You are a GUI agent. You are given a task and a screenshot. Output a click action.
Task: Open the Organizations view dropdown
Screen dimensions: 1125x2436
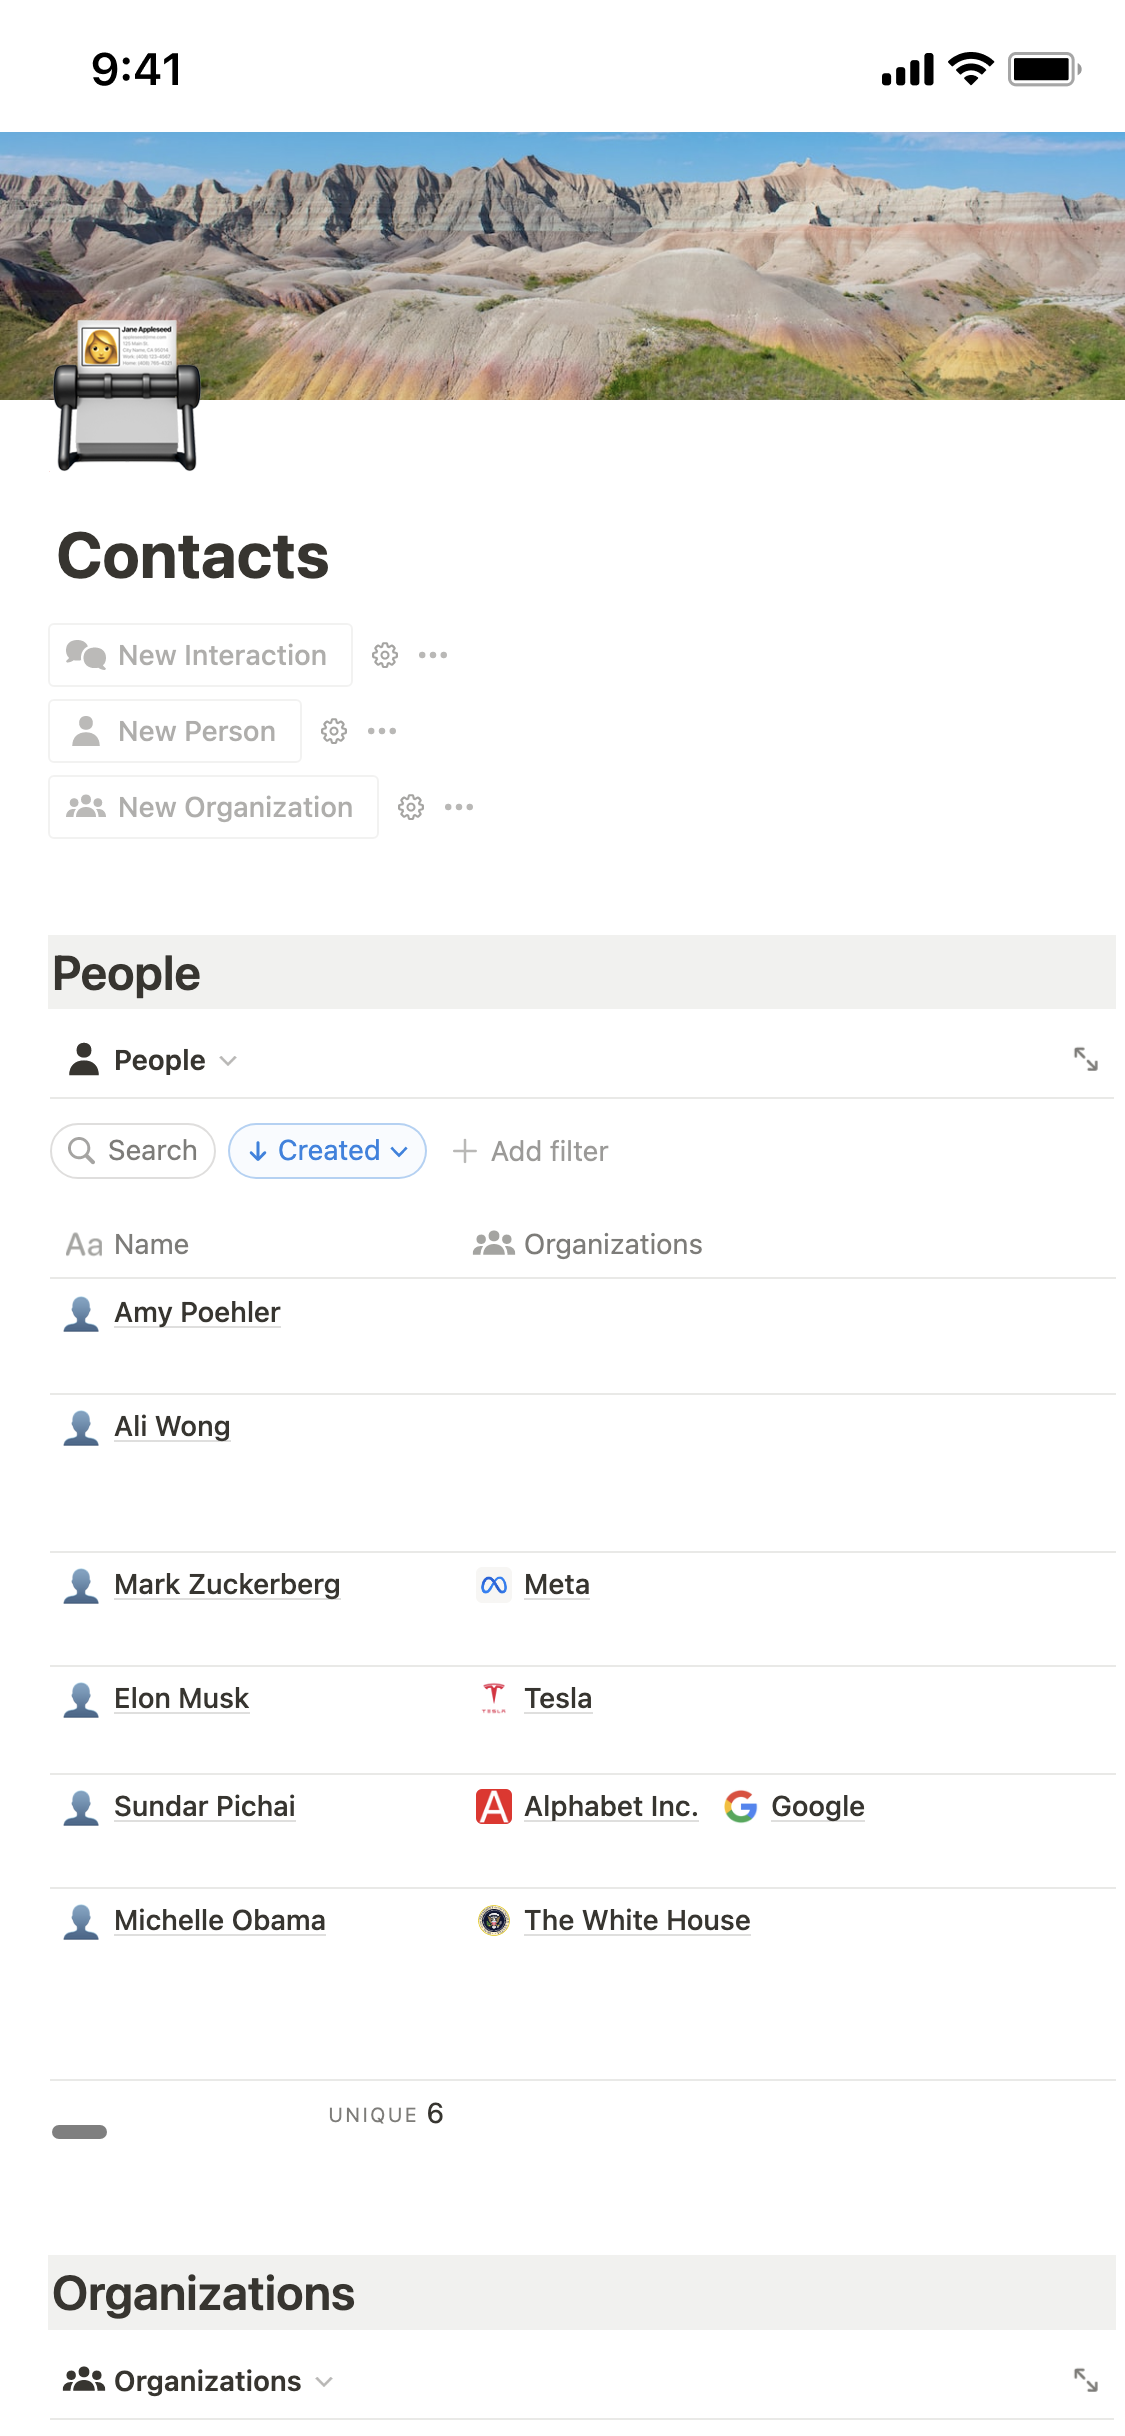pos(198,2381)
